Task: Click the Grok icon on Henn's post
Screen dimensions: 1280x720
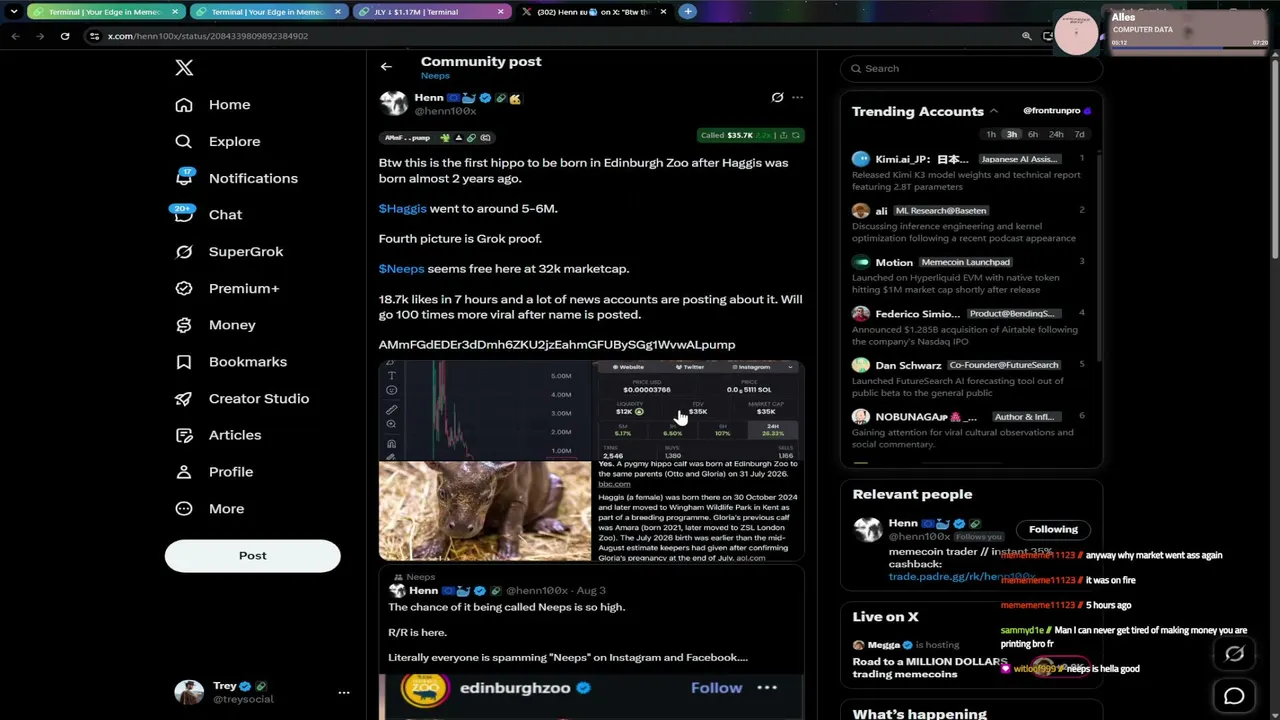Action: 777,98
